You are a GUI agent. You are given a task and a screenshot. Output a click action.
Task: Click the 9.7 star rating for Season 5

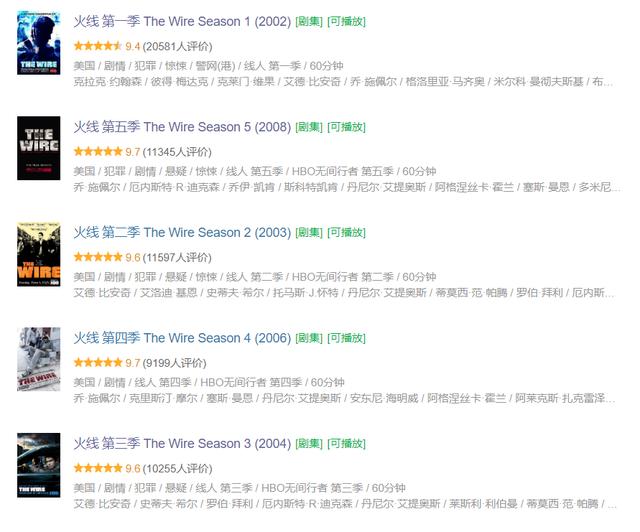point(107,152)
